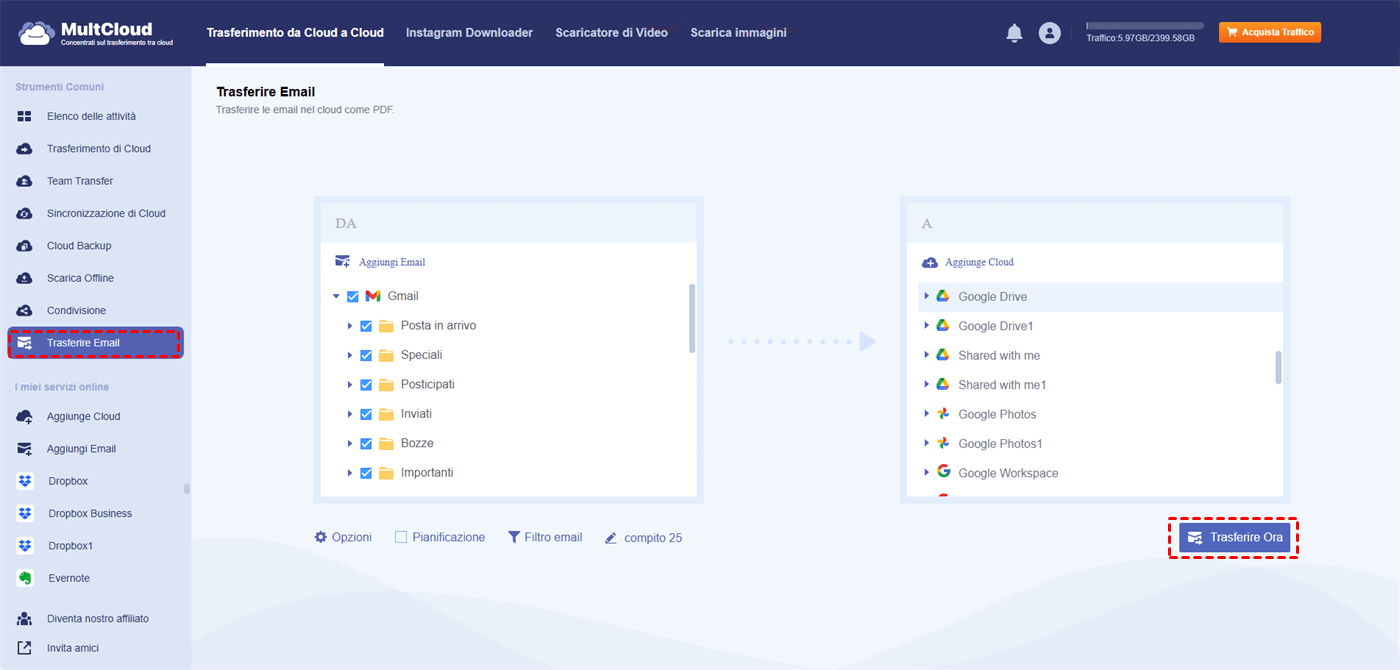Screen dimensions: 1400x670
Task: Expand the Inviati folder arrow
Action: point(350,414)
